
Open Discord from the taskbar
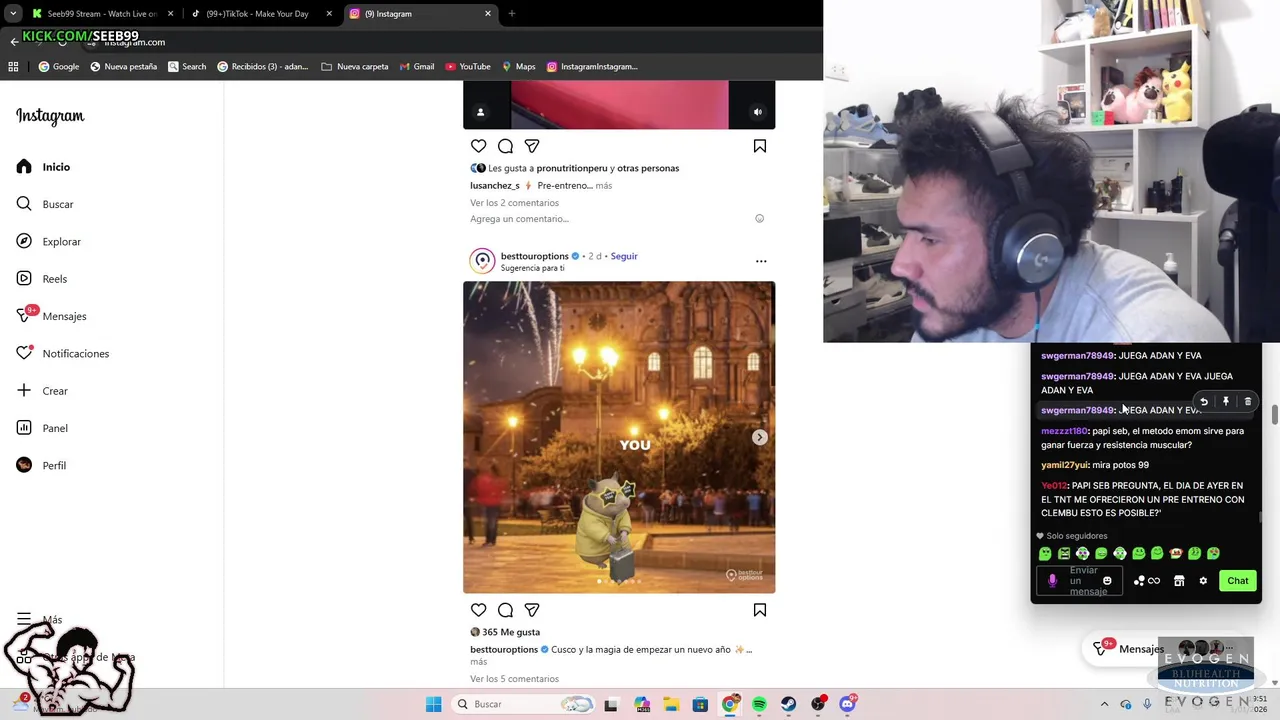pos(847,704)
